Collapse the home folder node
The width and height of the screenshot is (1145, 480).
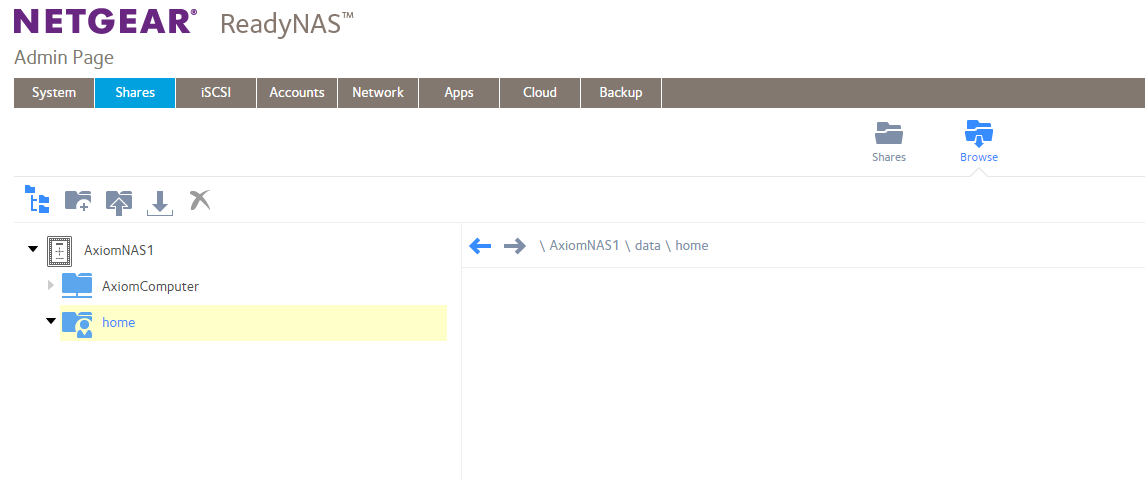point(50,321)
